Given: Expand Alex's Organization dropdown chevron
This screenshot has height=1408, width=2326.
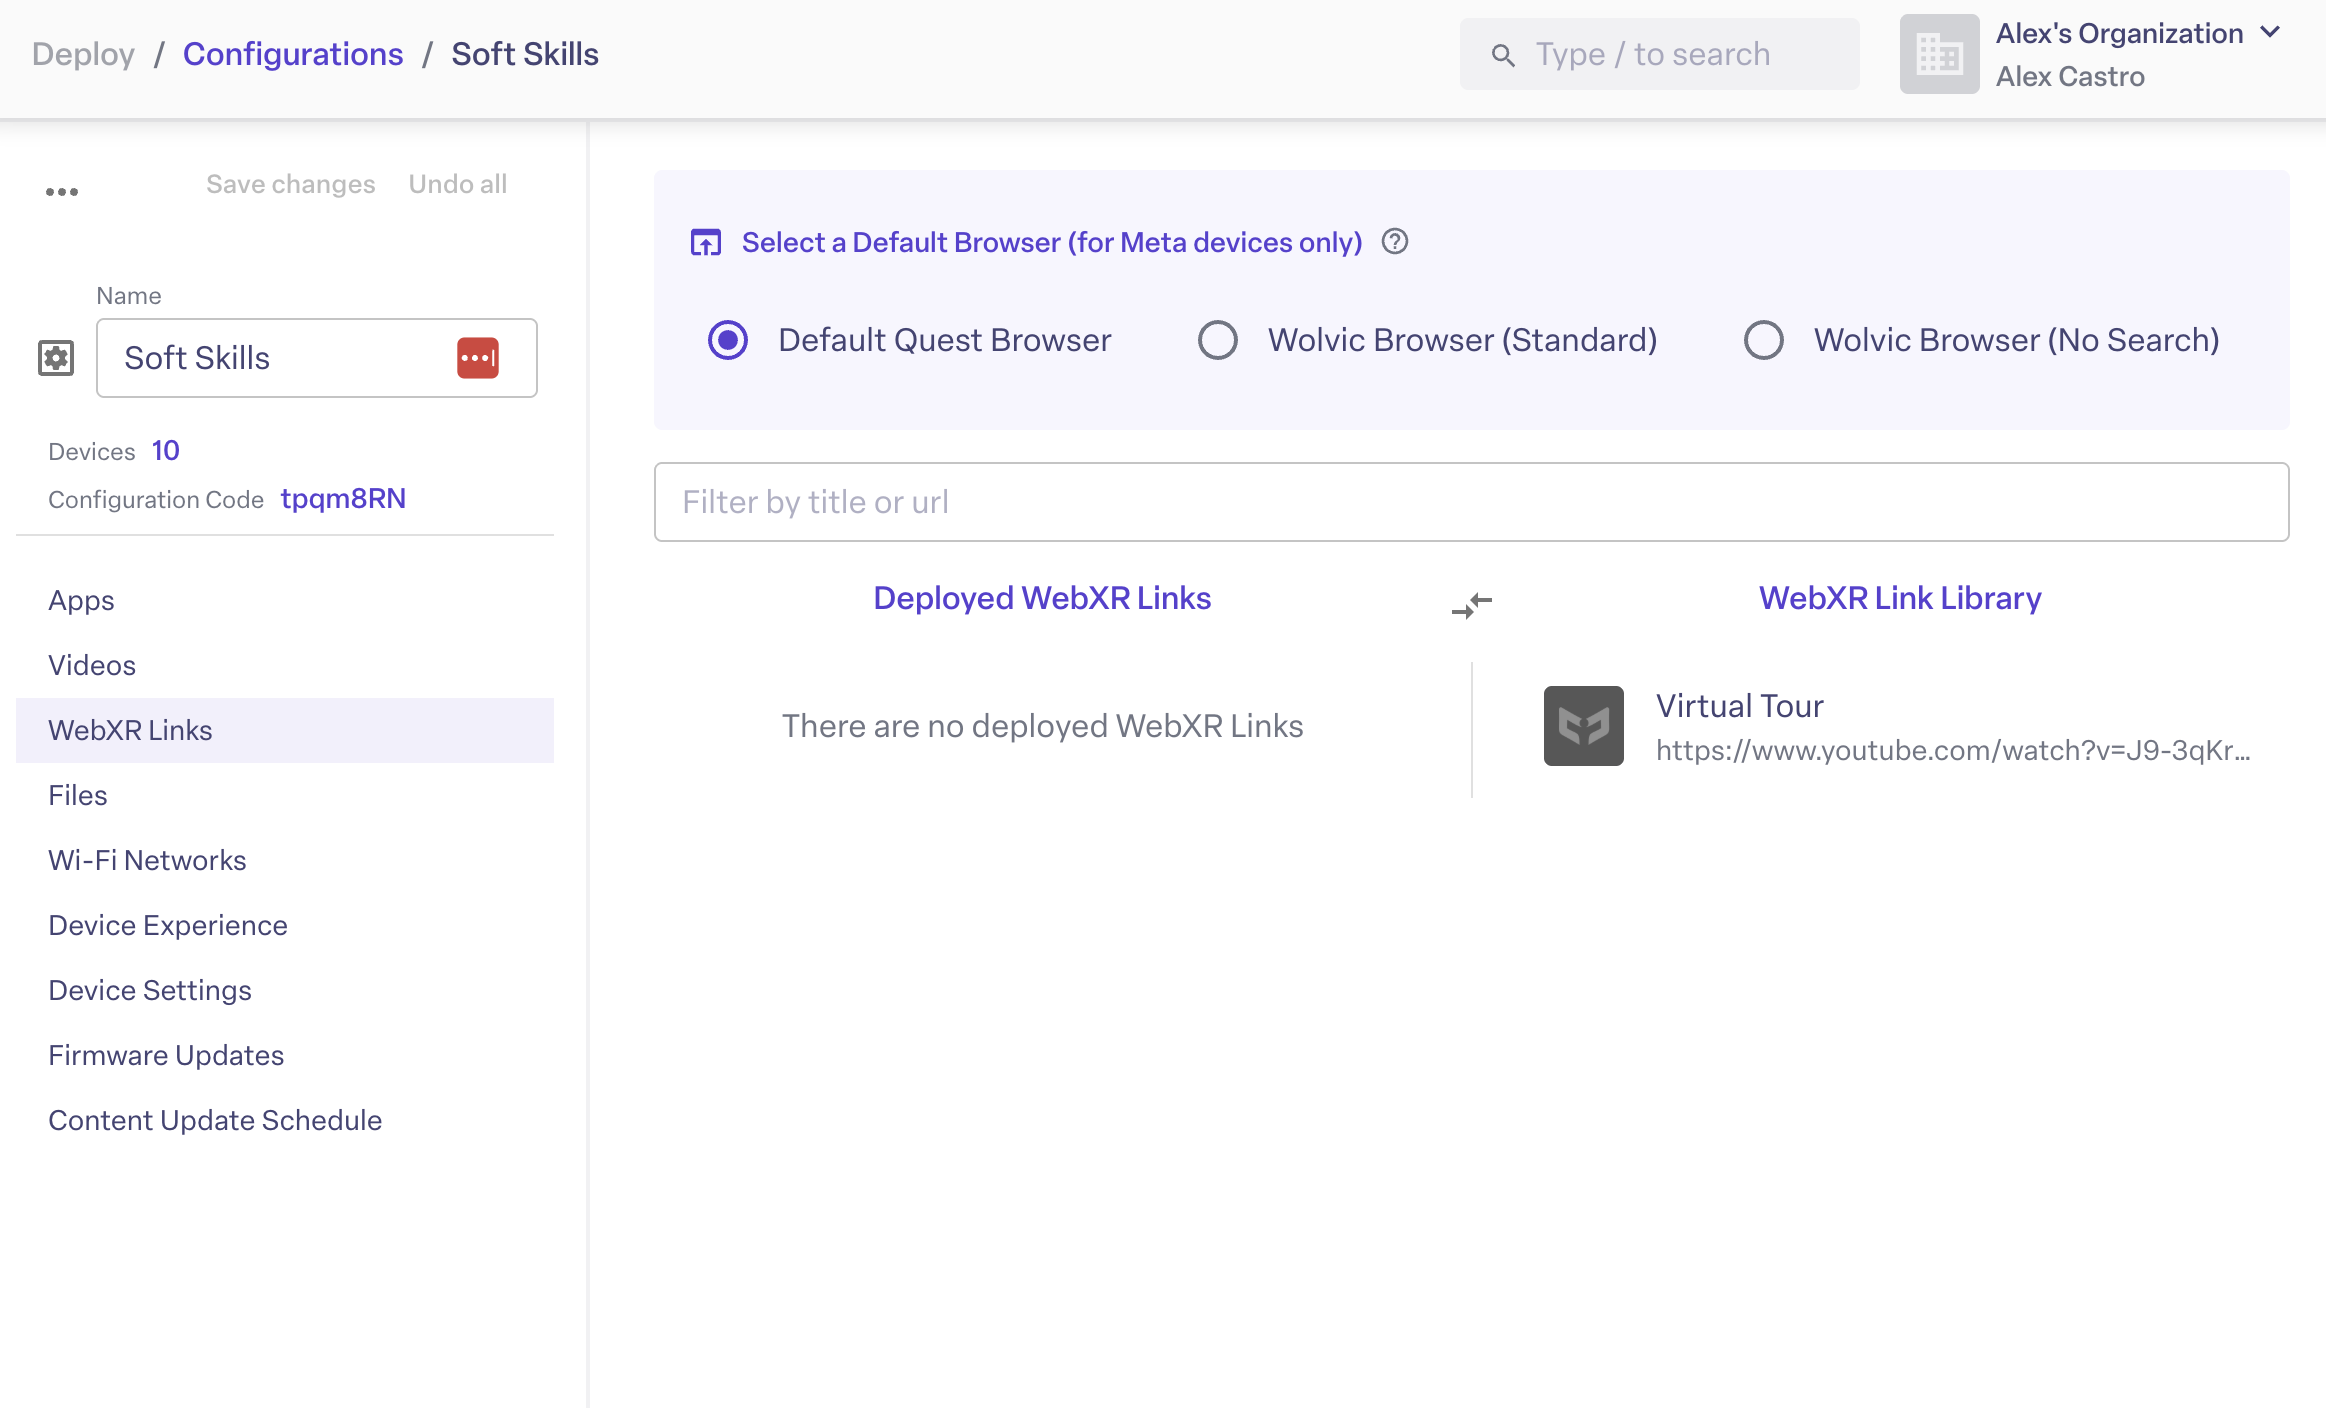Looking at the screenshot, I should tap(2271, 32).
